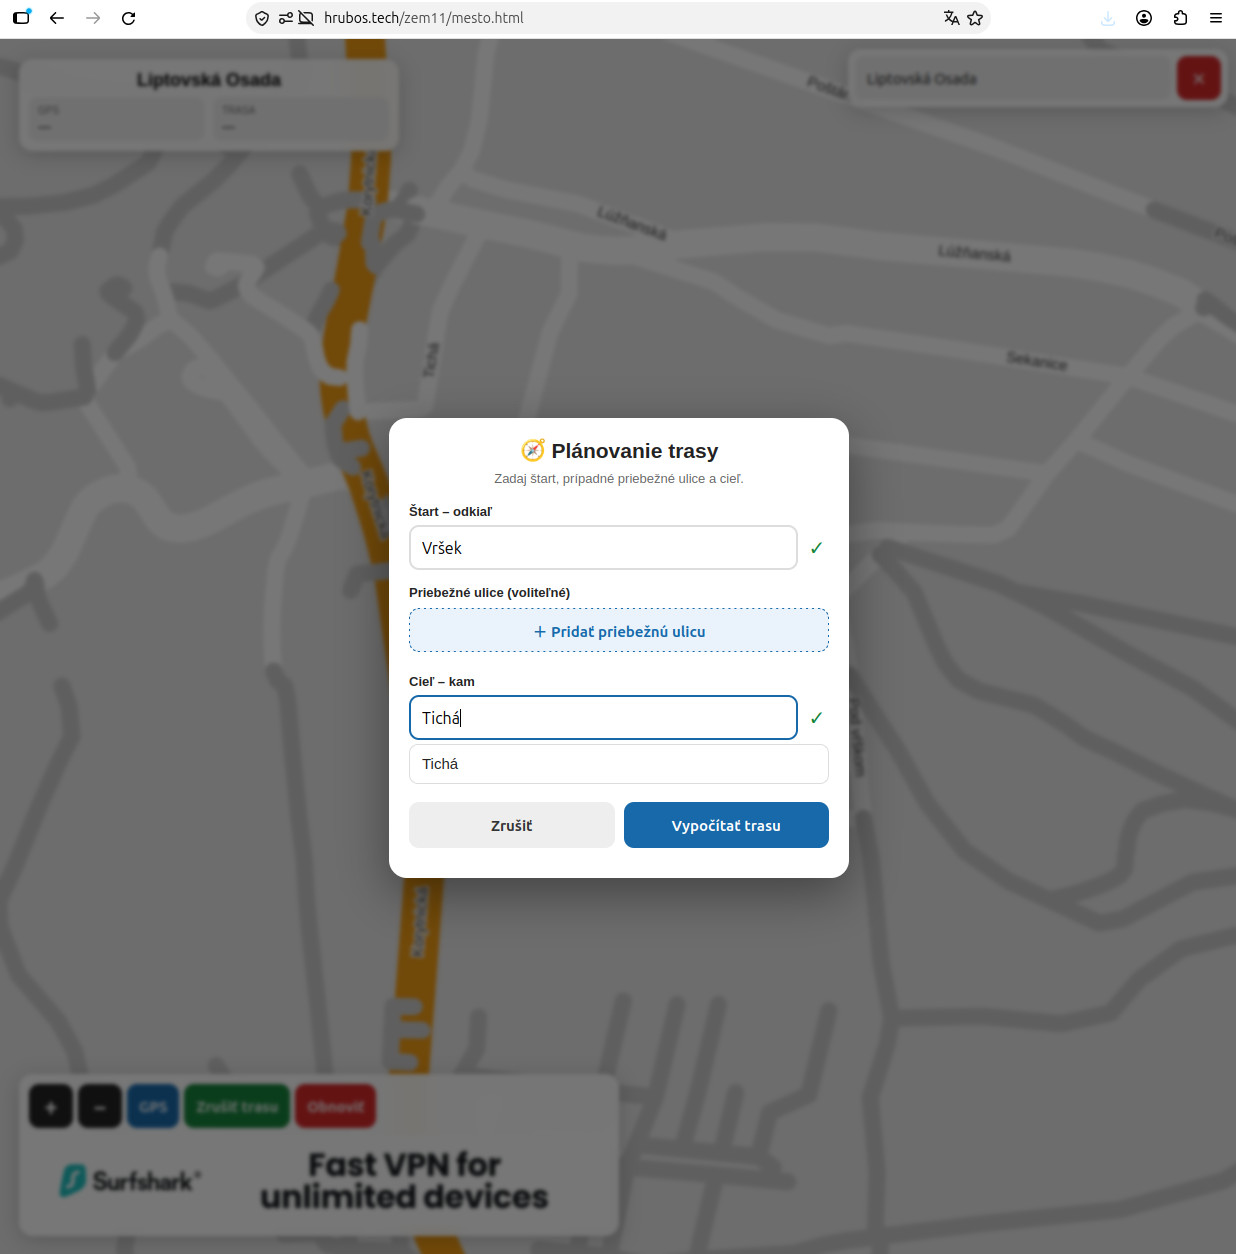Open the Surfshark Fast VPN advertisement
The height and width of the screenshot is (1254, 1236).
tap(319, 1181)
